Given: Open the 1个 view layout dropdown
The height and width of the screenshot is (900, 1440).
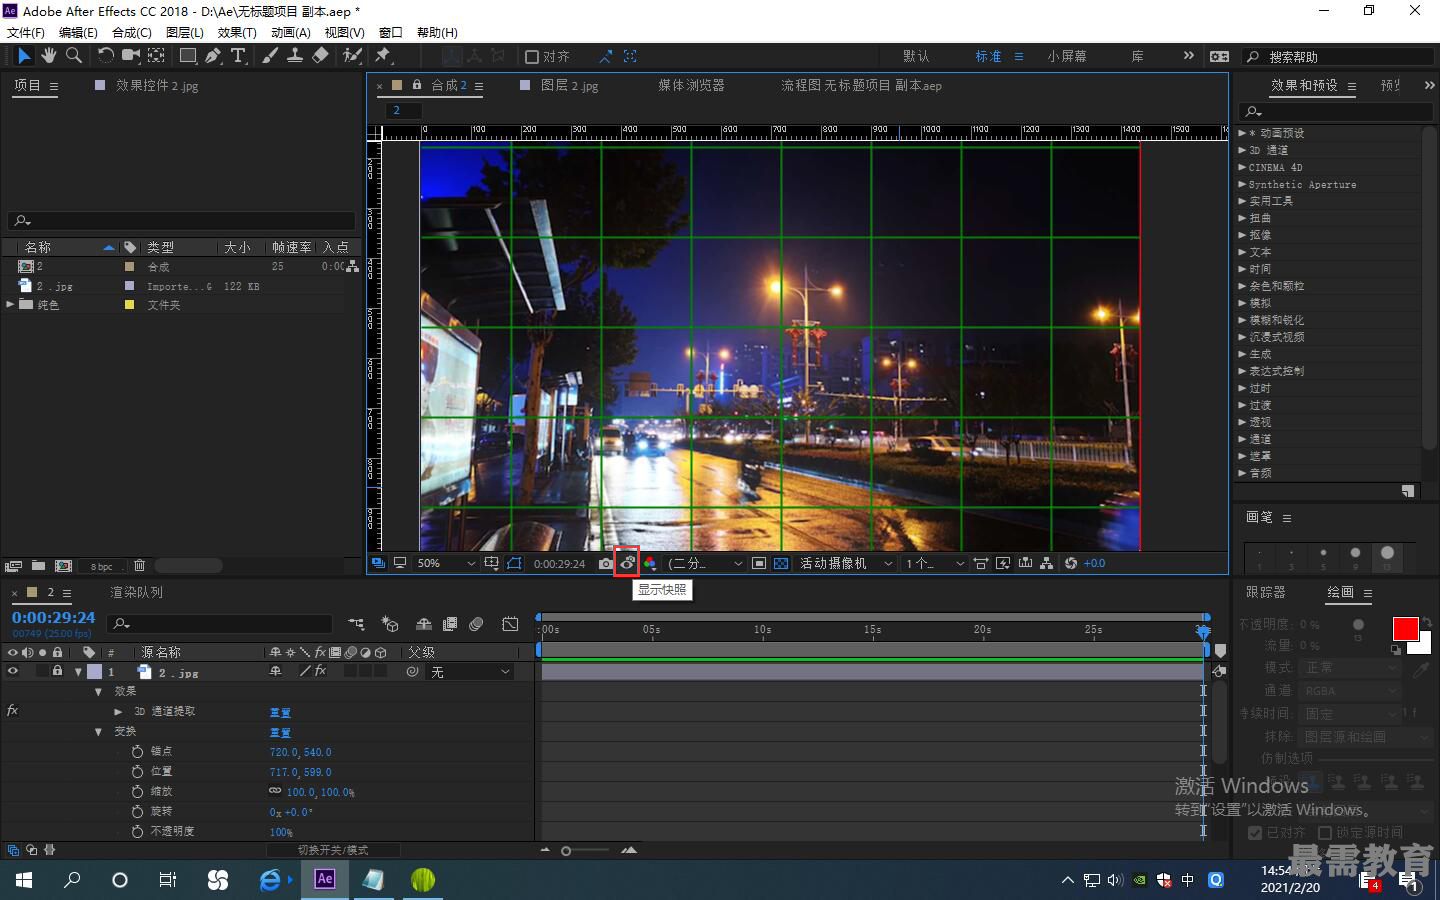Looking at the screenshot, I should coord(935,563).
